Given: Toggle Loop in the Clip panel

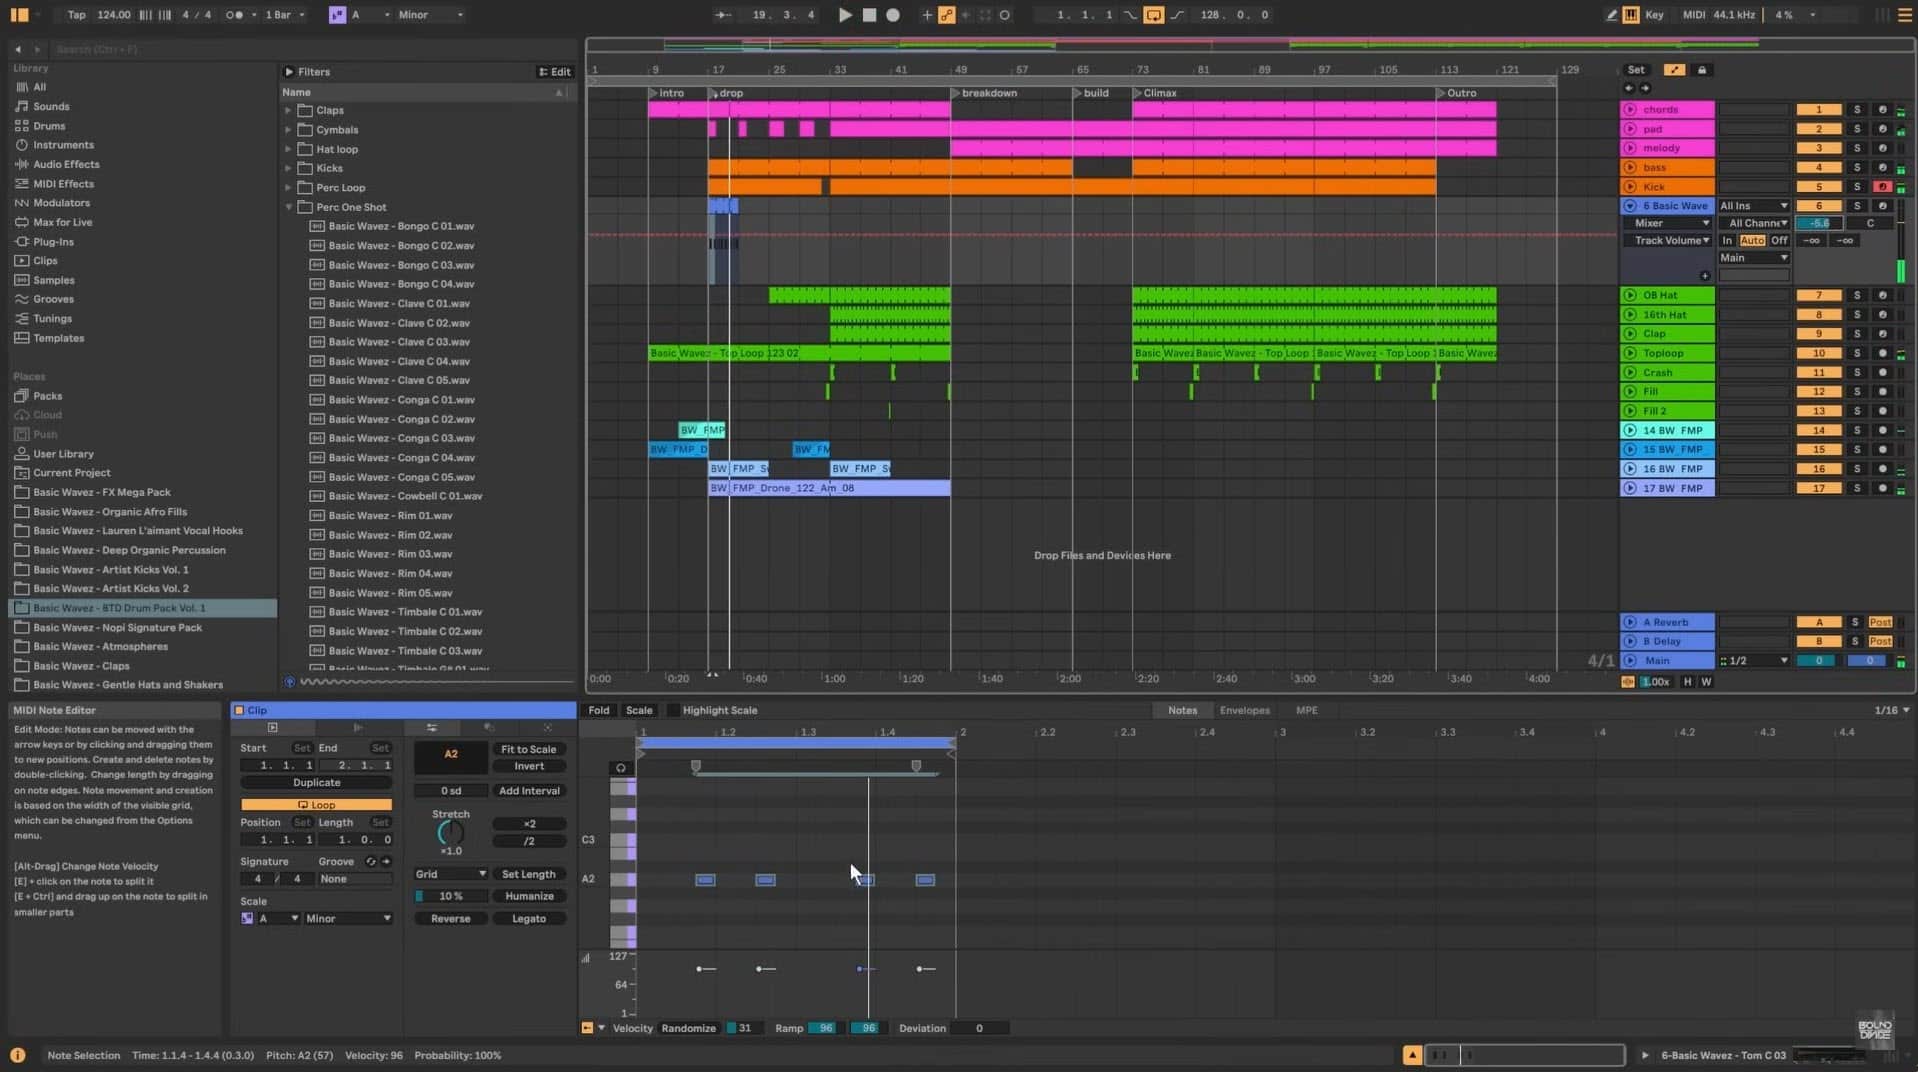Looking at the screenshot, I should (316, 804).
